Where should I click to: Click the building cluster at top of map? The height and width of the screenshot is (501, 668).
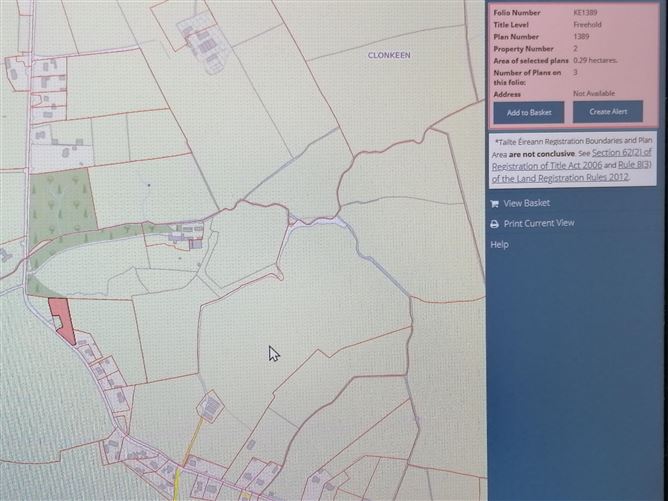(x=202, y=45)
